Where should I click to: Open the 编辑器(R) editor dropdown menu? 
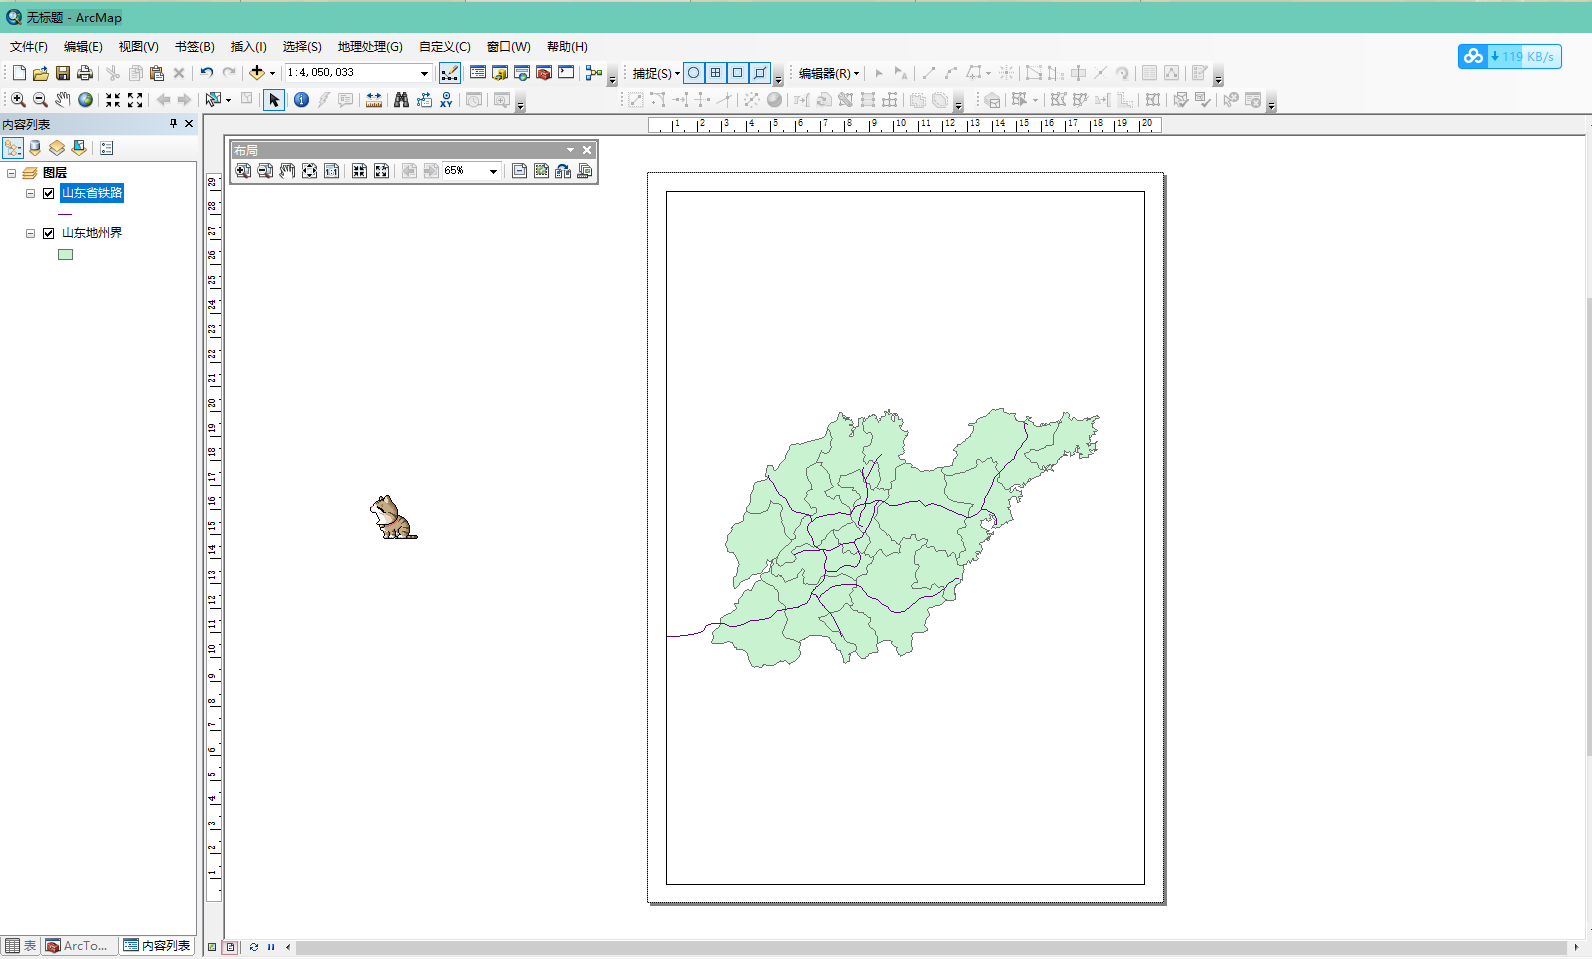[x=829, y=73]
